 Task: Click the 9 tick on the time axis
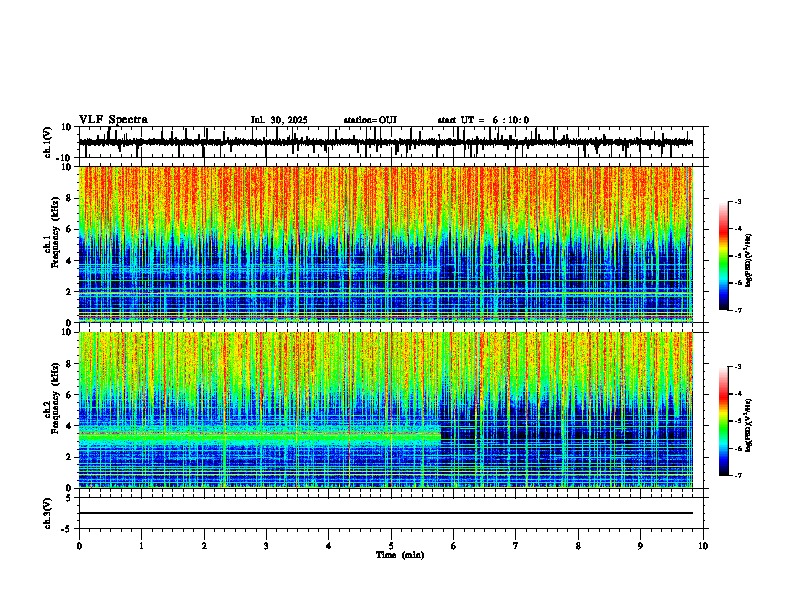[640, 546]
